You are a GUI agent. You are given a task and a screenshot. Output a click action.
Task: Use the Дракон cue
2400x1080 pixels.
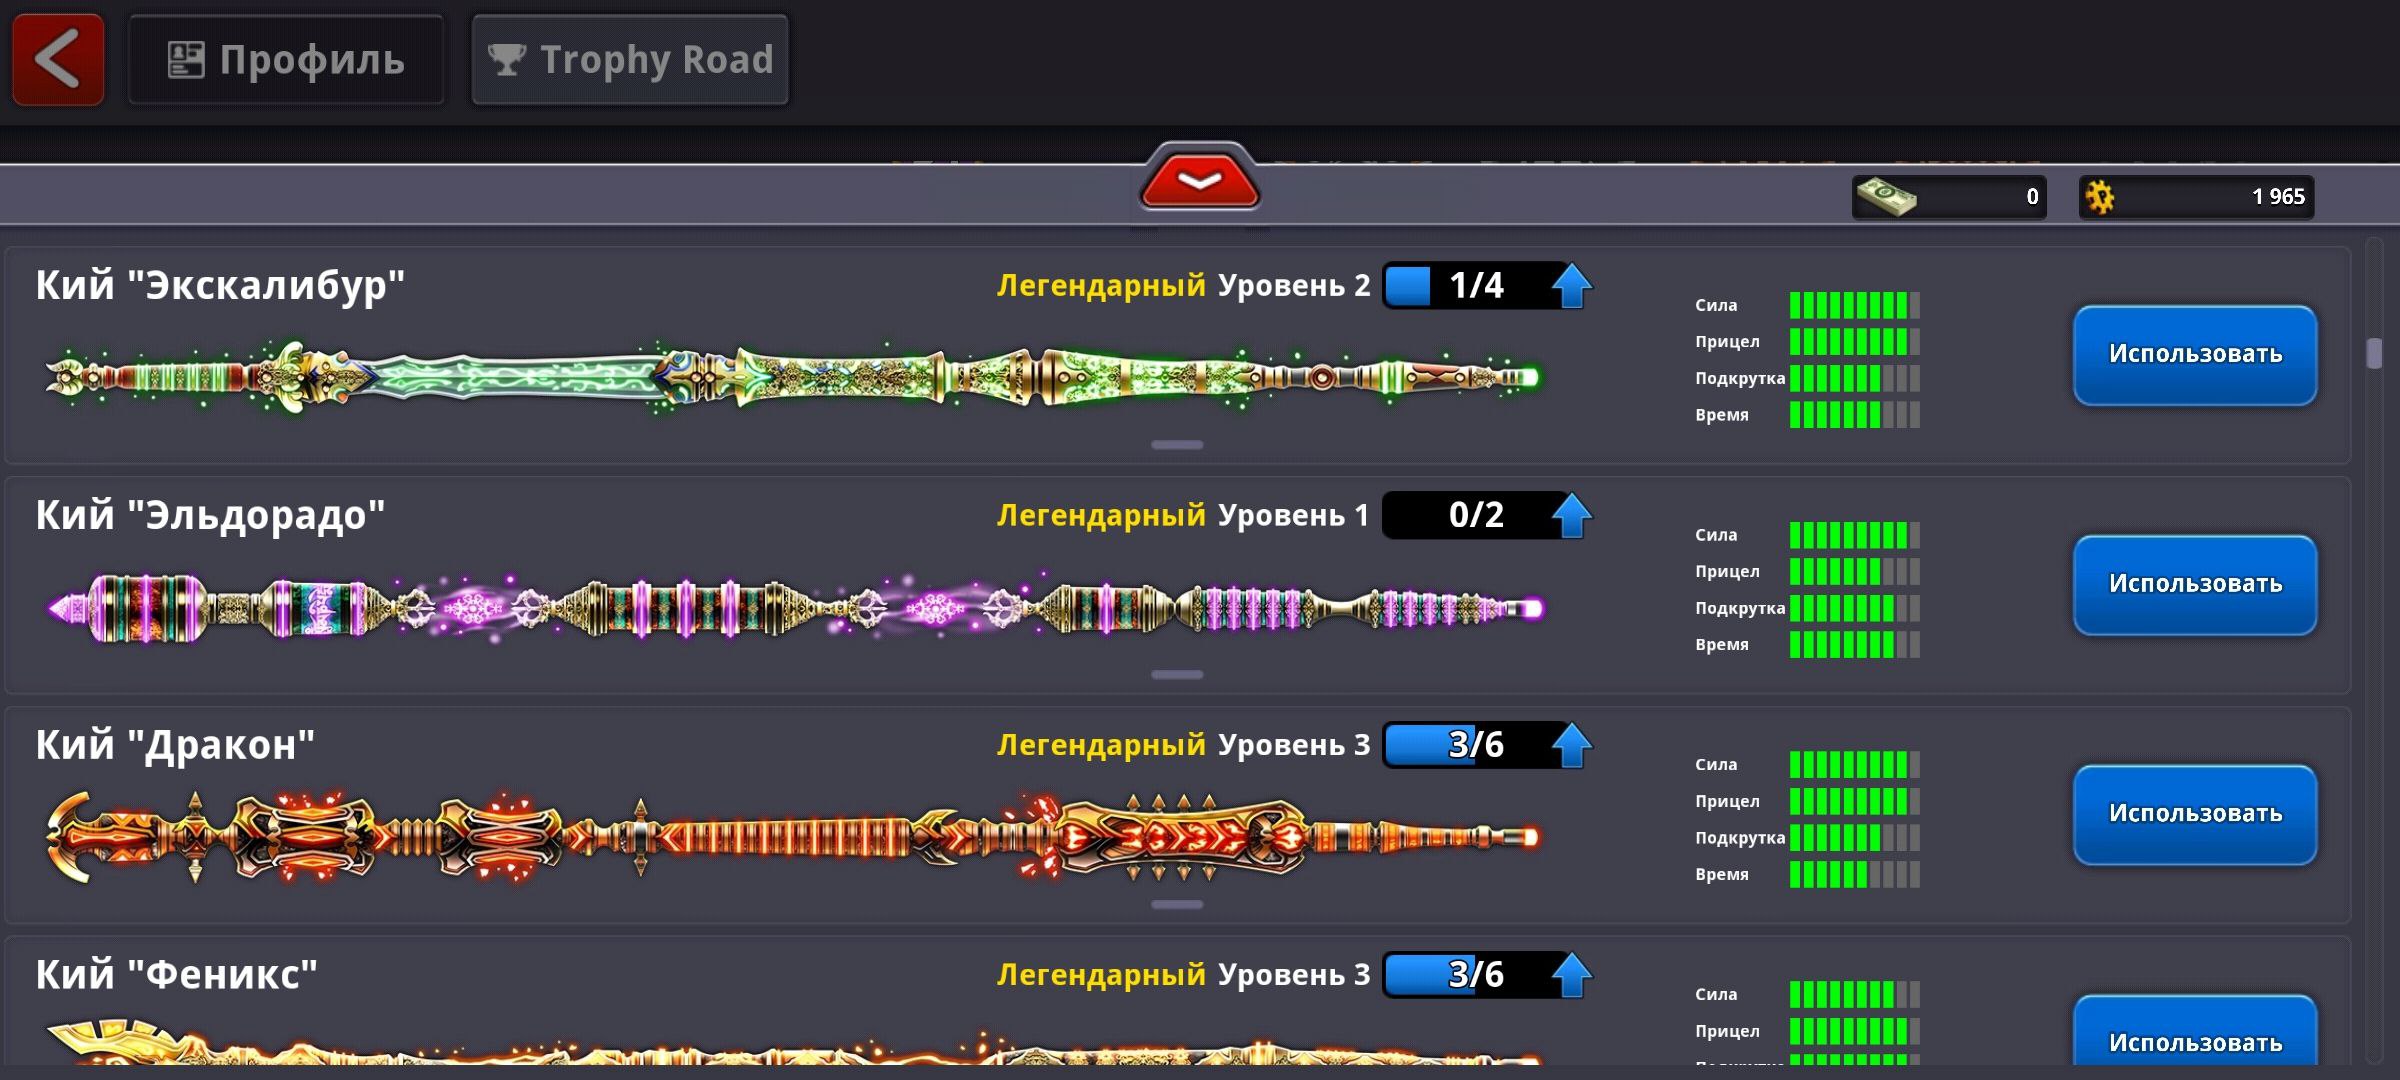(2195, 815)
